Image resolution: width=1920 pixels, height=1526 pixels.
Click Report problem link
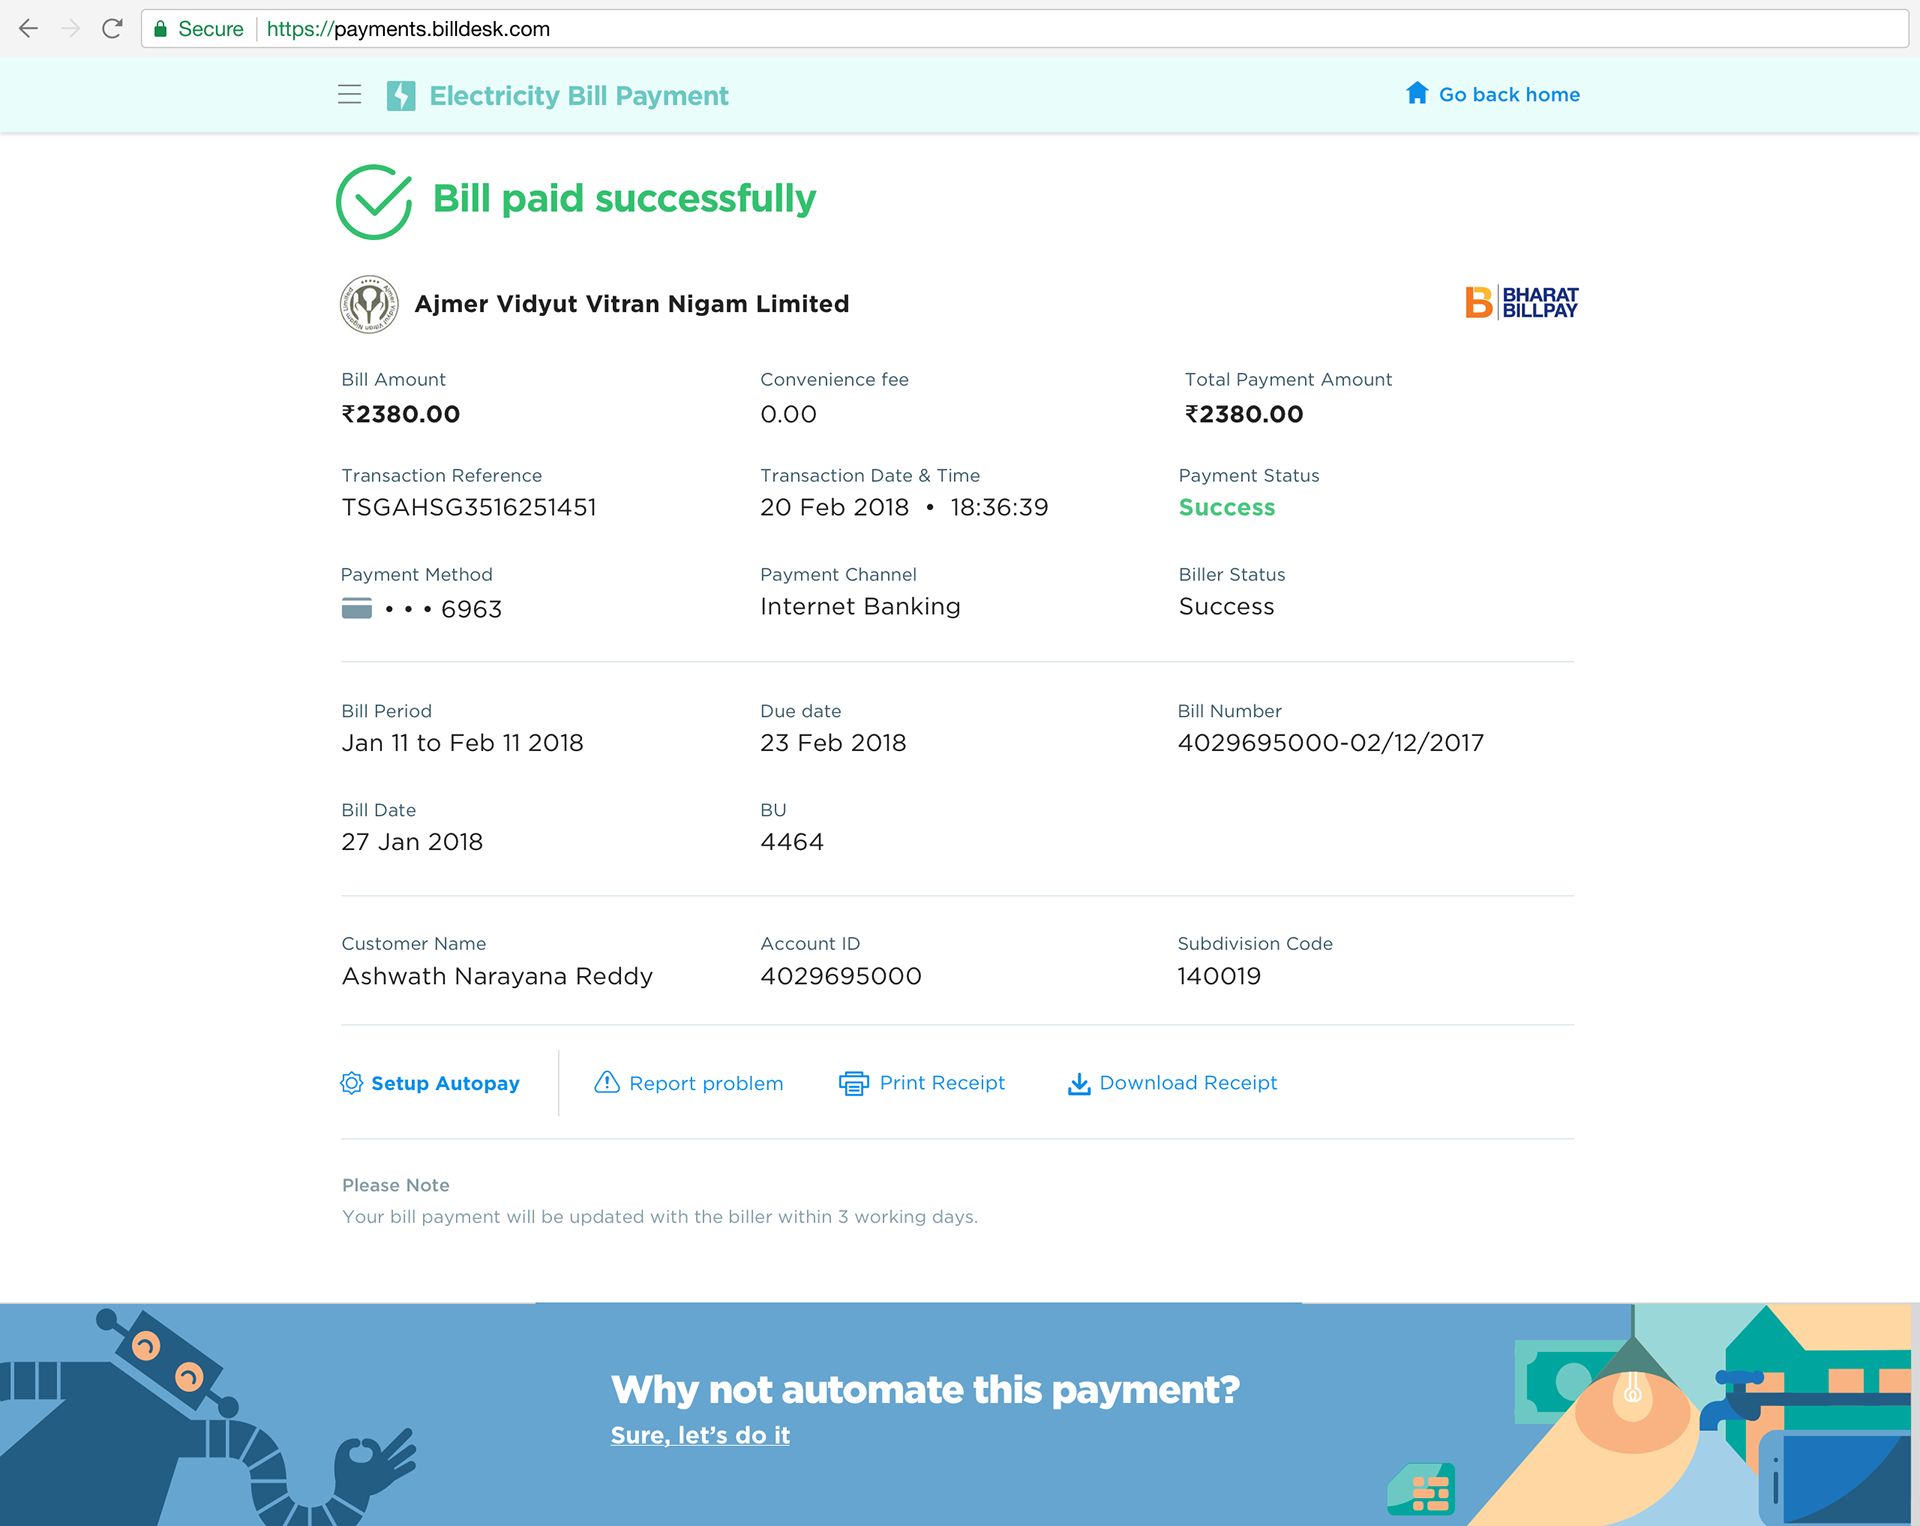tap(706, 1083)
